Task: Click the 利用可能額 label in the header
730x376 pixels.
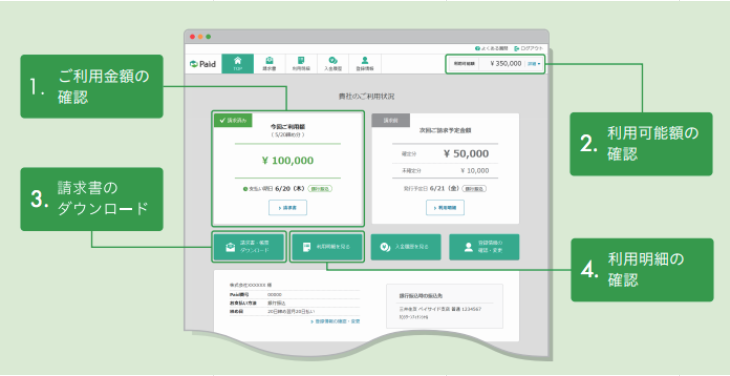Action: coord(465,64)
